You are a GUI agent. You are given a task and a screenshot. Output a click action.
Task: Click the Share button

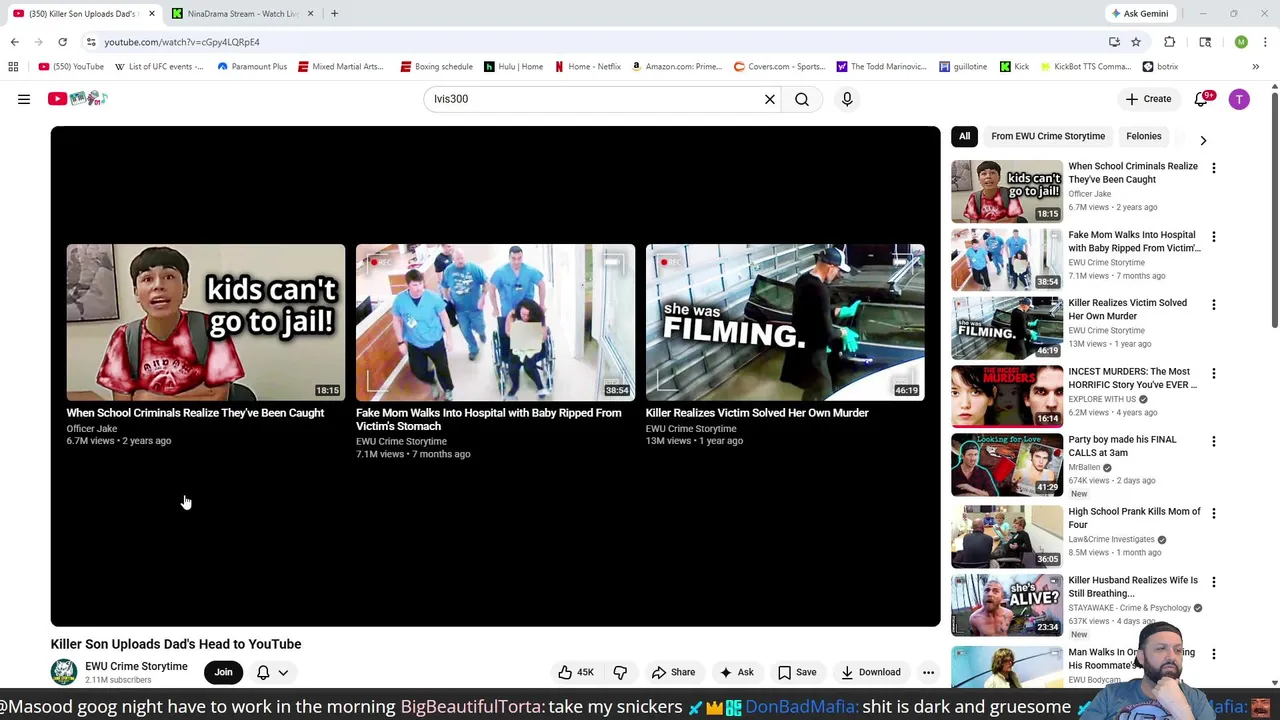[673, 672]
